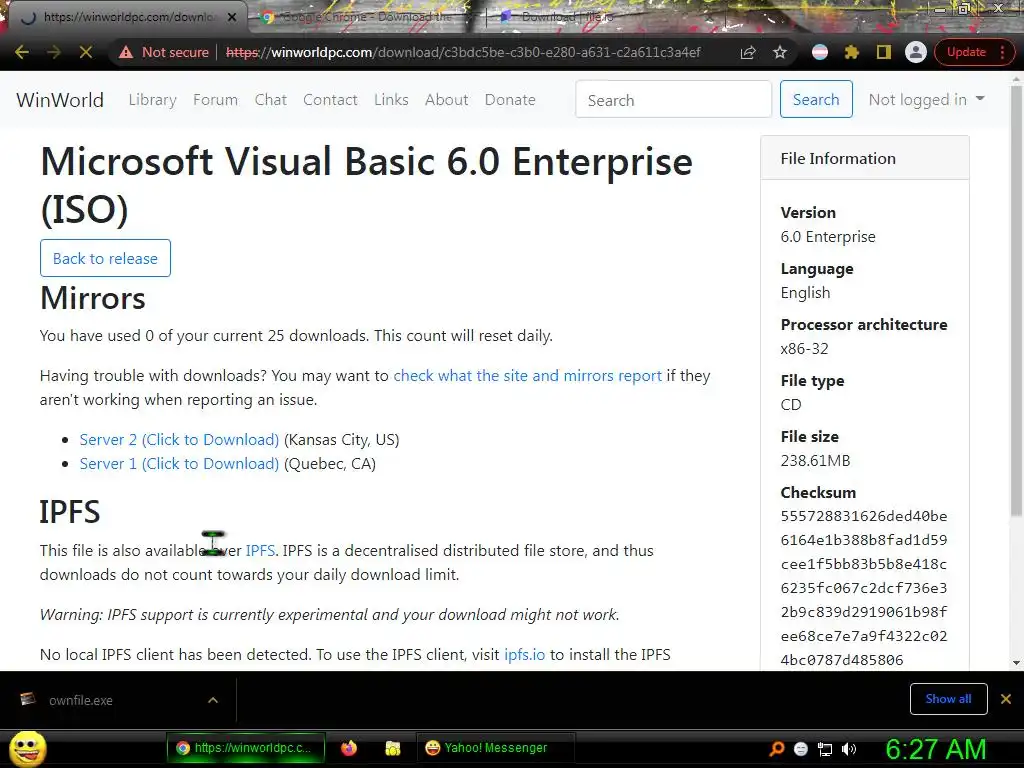Viewport: 1024px width, 768px height.
Task: Click the blue Search button
Action: pos(816,99)
